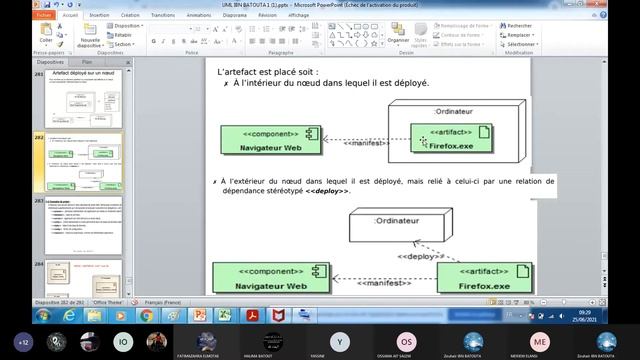Open the Sélectionner dropdown
The height and width of the screenshot is (360, 640).
click(519, 44)
